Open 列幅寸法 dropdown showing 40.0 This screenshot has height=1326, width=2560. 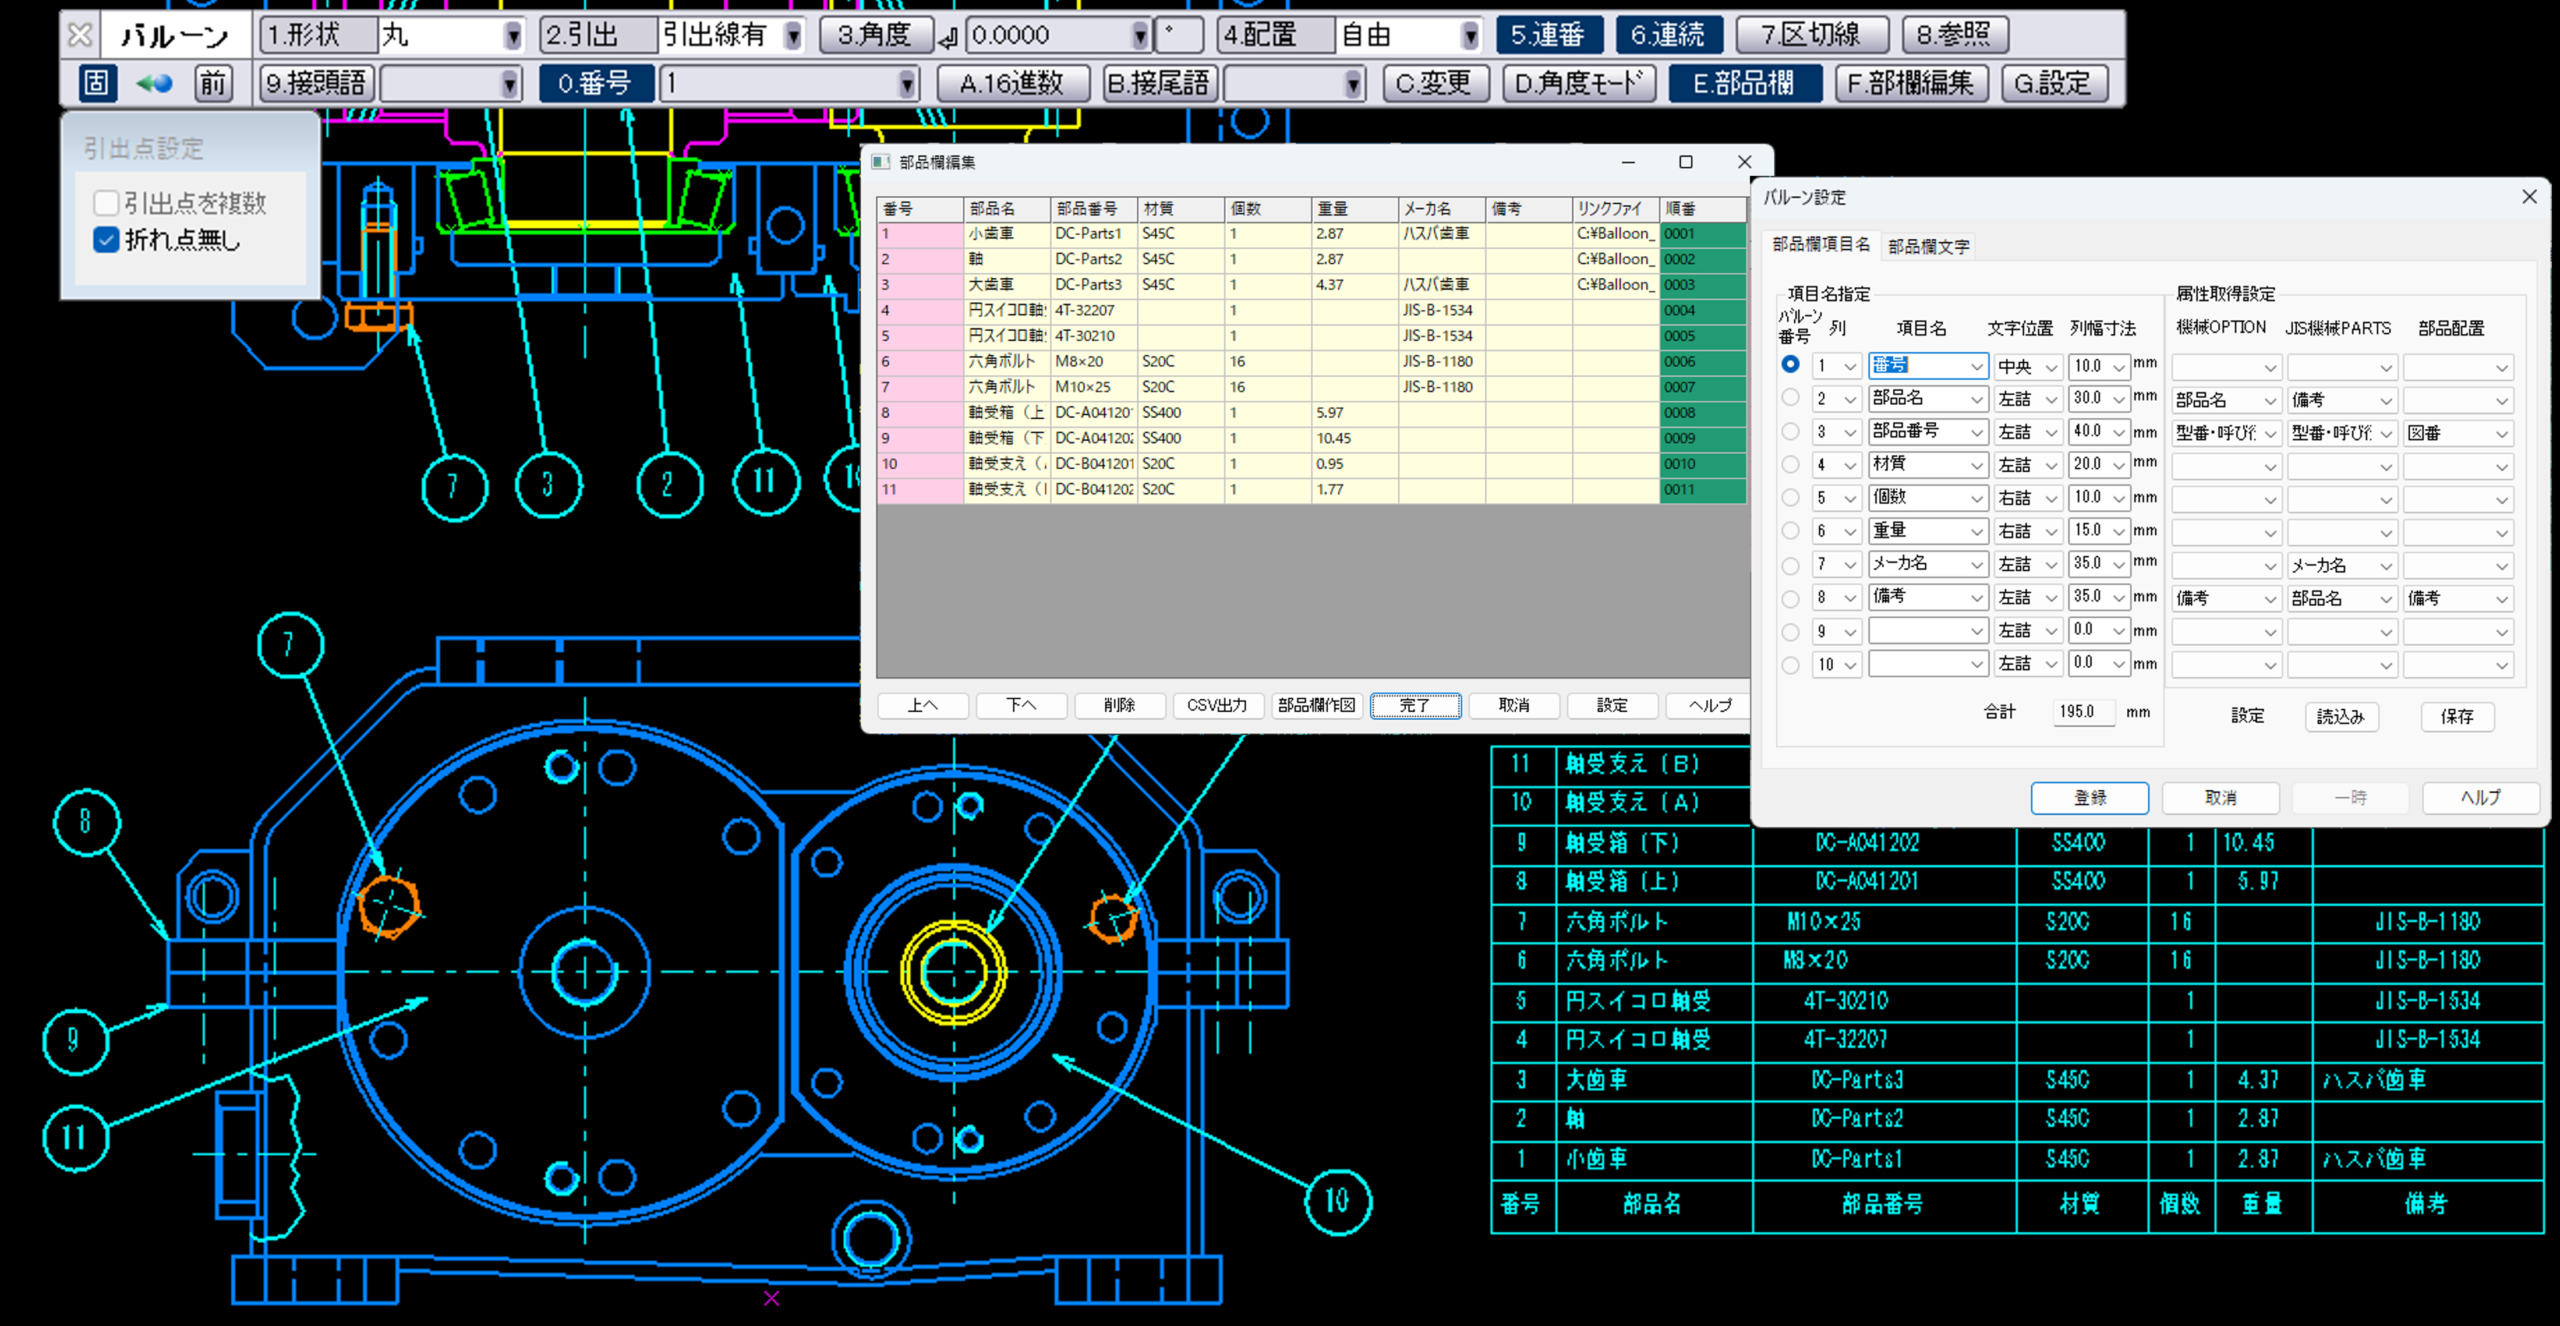coord(2098,432)
